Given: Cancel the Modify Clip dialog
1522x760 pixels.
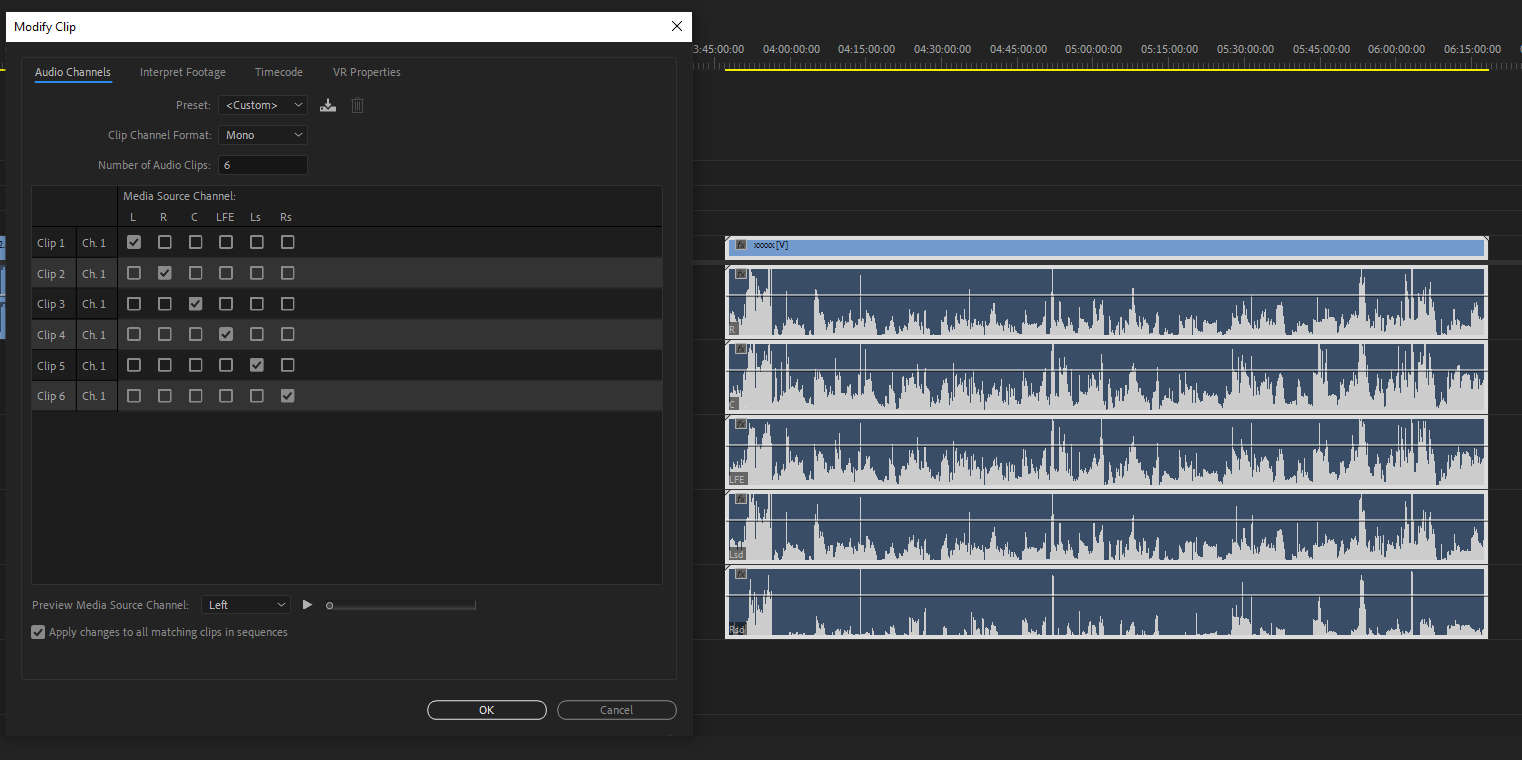Looking at the screenshot, I should coord(616,709).
